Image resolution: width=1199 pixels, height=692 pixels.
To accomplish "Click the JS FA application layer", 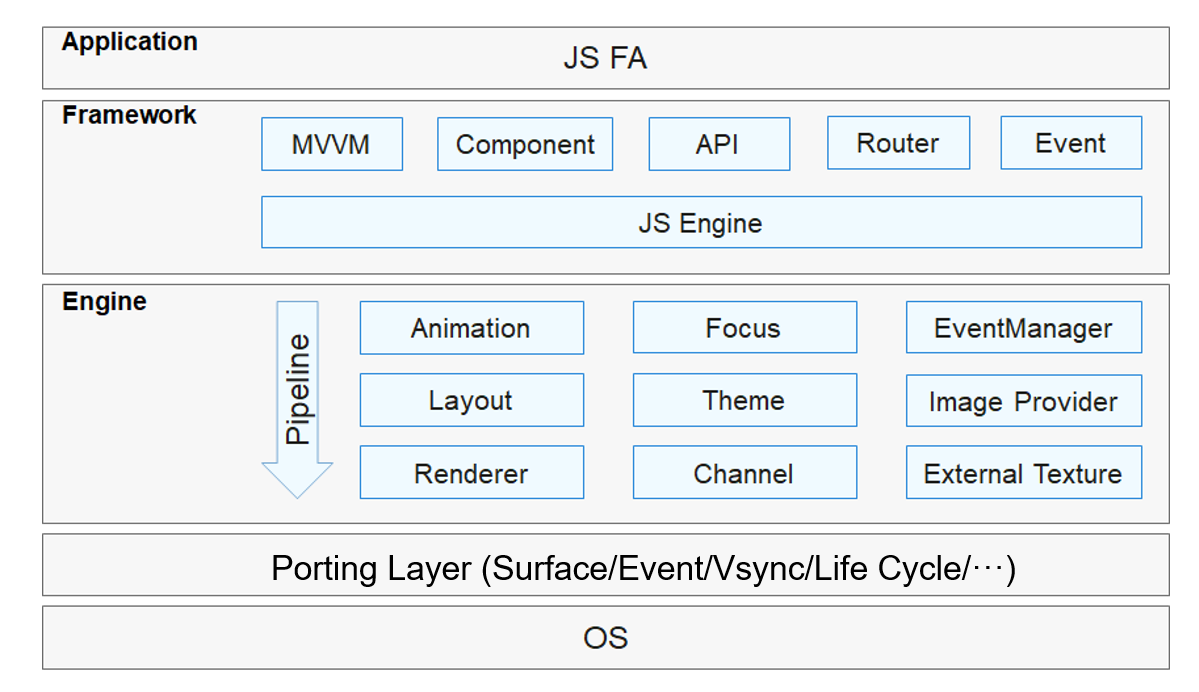I will [605, 58].
